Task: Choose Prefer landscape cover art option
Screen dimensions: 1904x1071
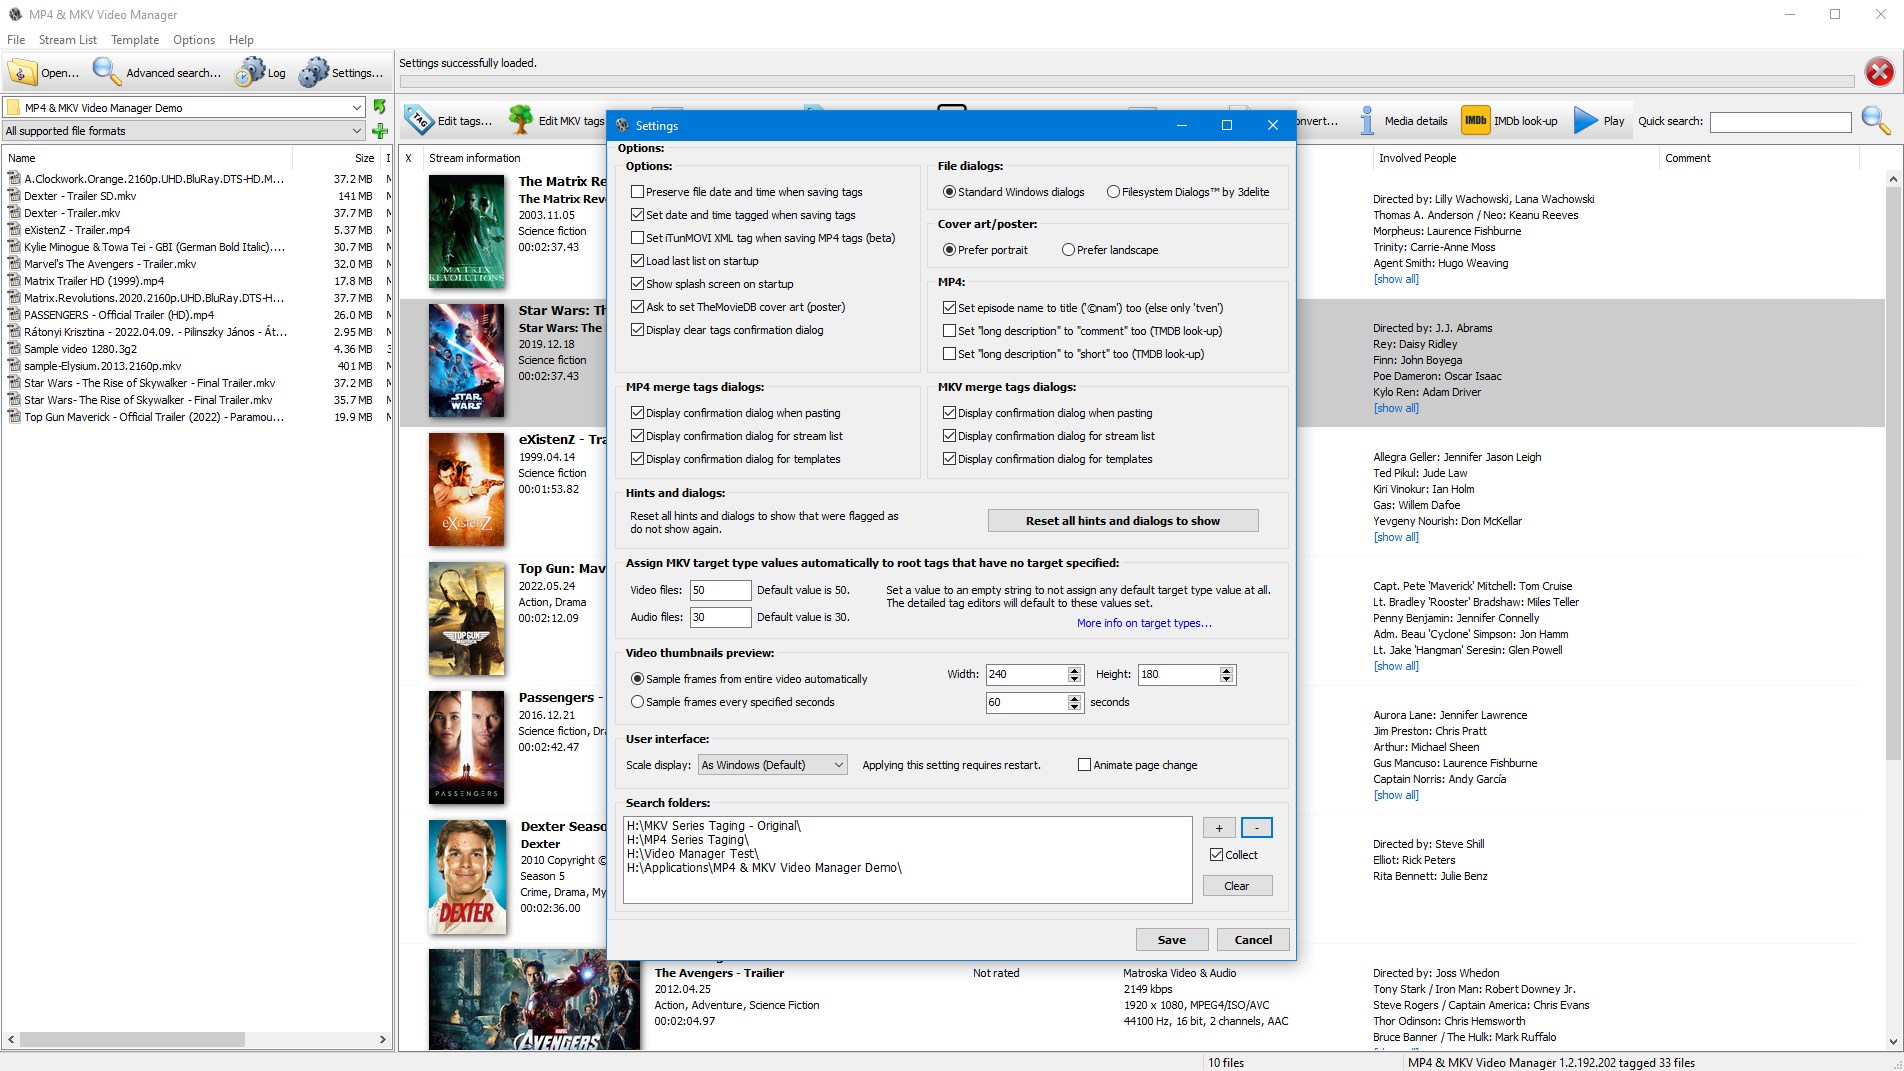Action: click(x=1068, y=250)
